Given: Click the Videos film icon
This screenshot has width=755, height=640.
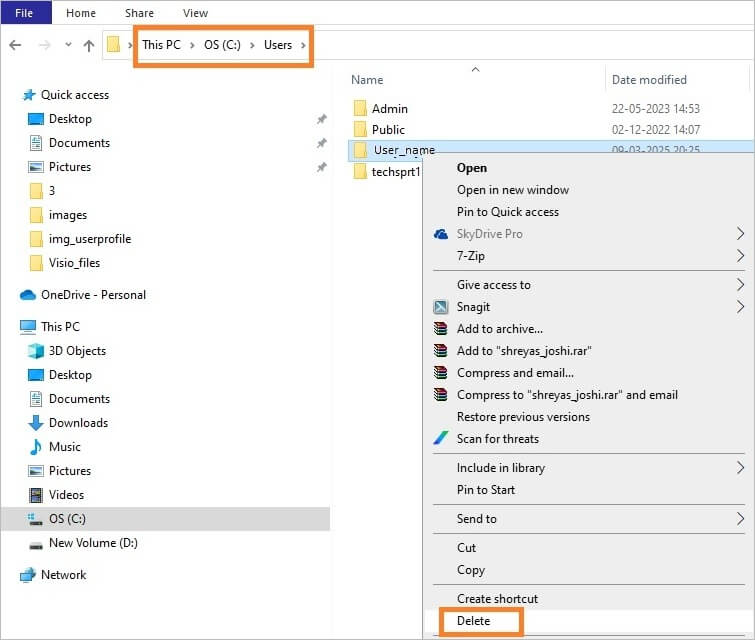Looking at the screenshot, I should (x=36, y=495).
